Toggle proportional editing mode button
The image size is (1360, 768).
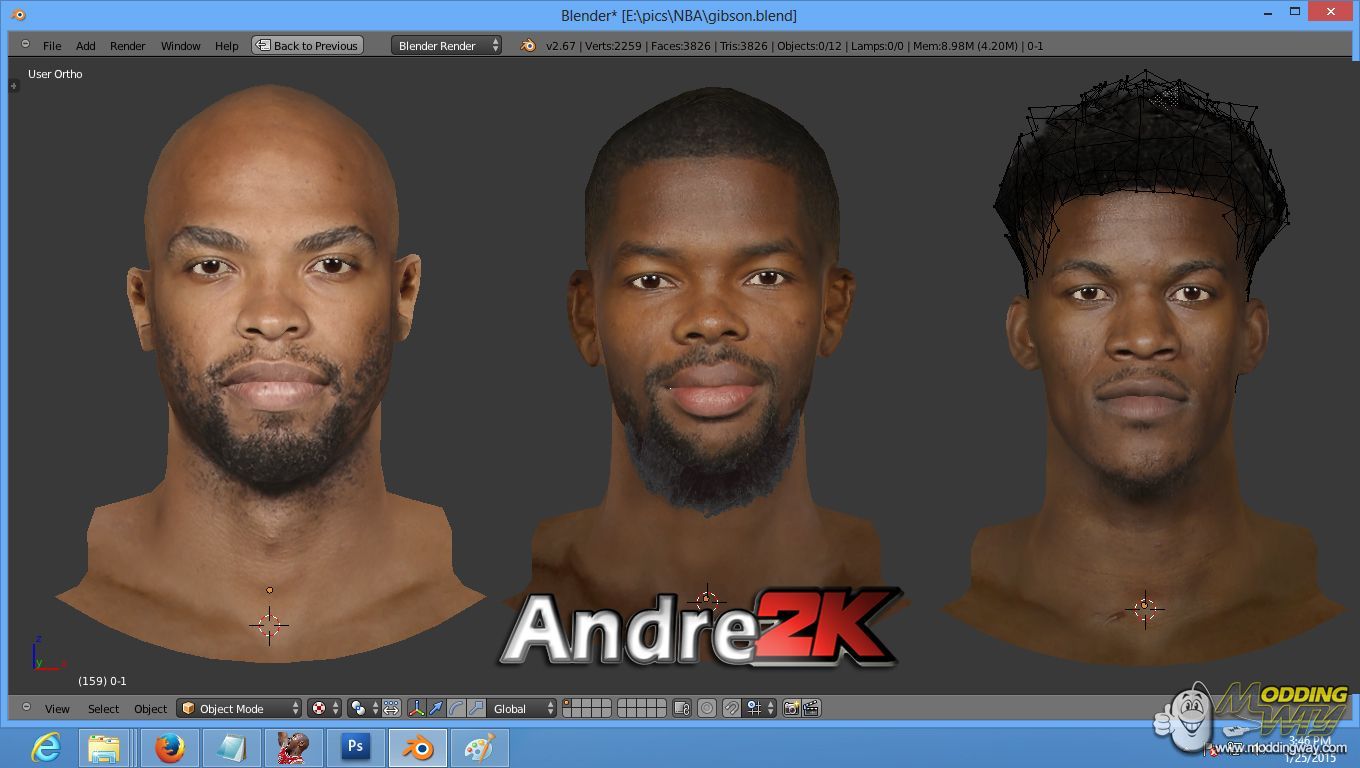tap(707, 708)
